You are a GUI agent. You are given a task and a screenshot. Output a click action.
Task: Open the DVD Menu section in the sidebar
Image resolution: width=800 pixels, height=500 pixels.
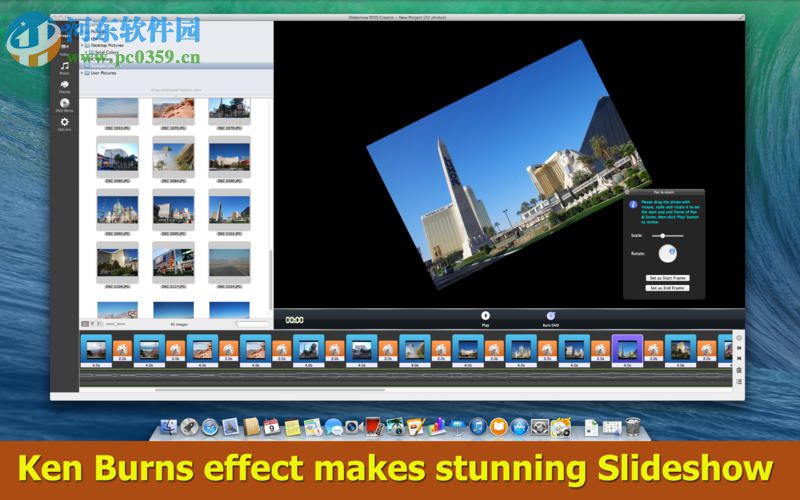65,105
